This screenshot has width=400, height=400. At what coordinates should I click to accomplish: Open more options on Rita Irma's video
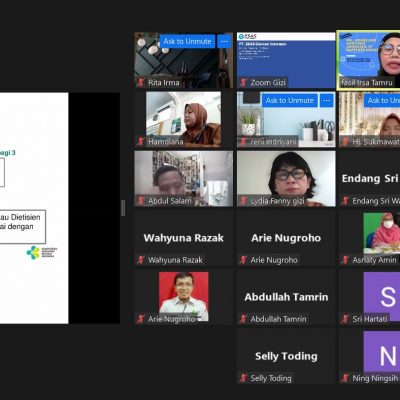(224, 41)
